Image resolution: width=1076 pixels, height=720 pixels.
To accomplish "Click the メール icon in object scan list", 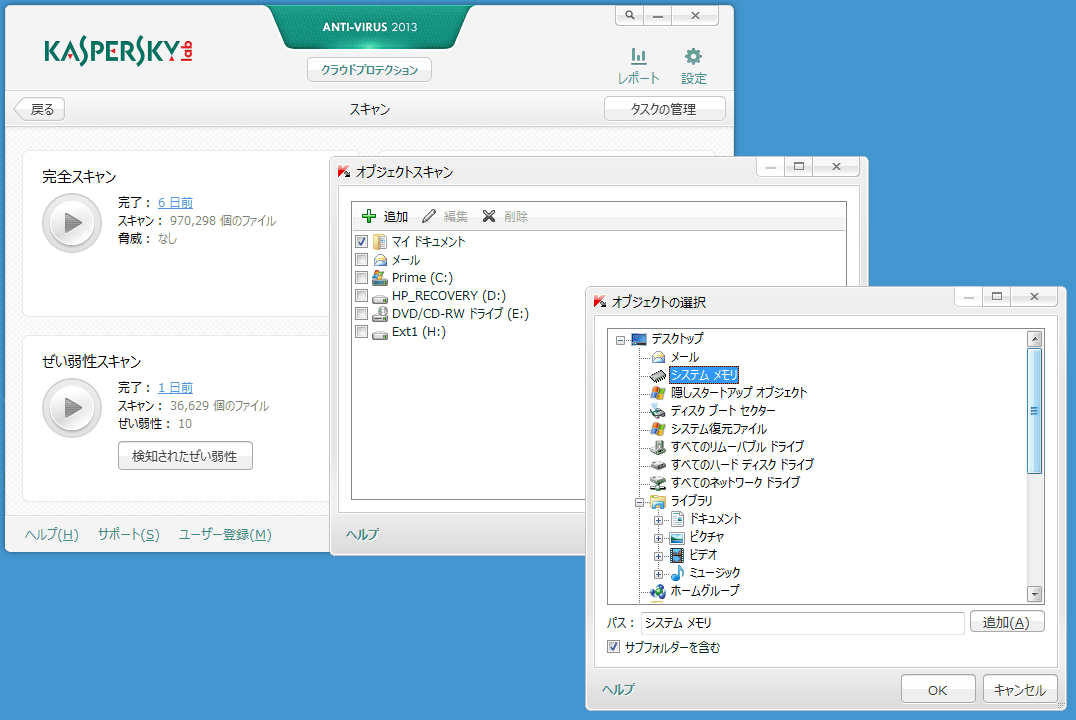I will tap(379, 259).
